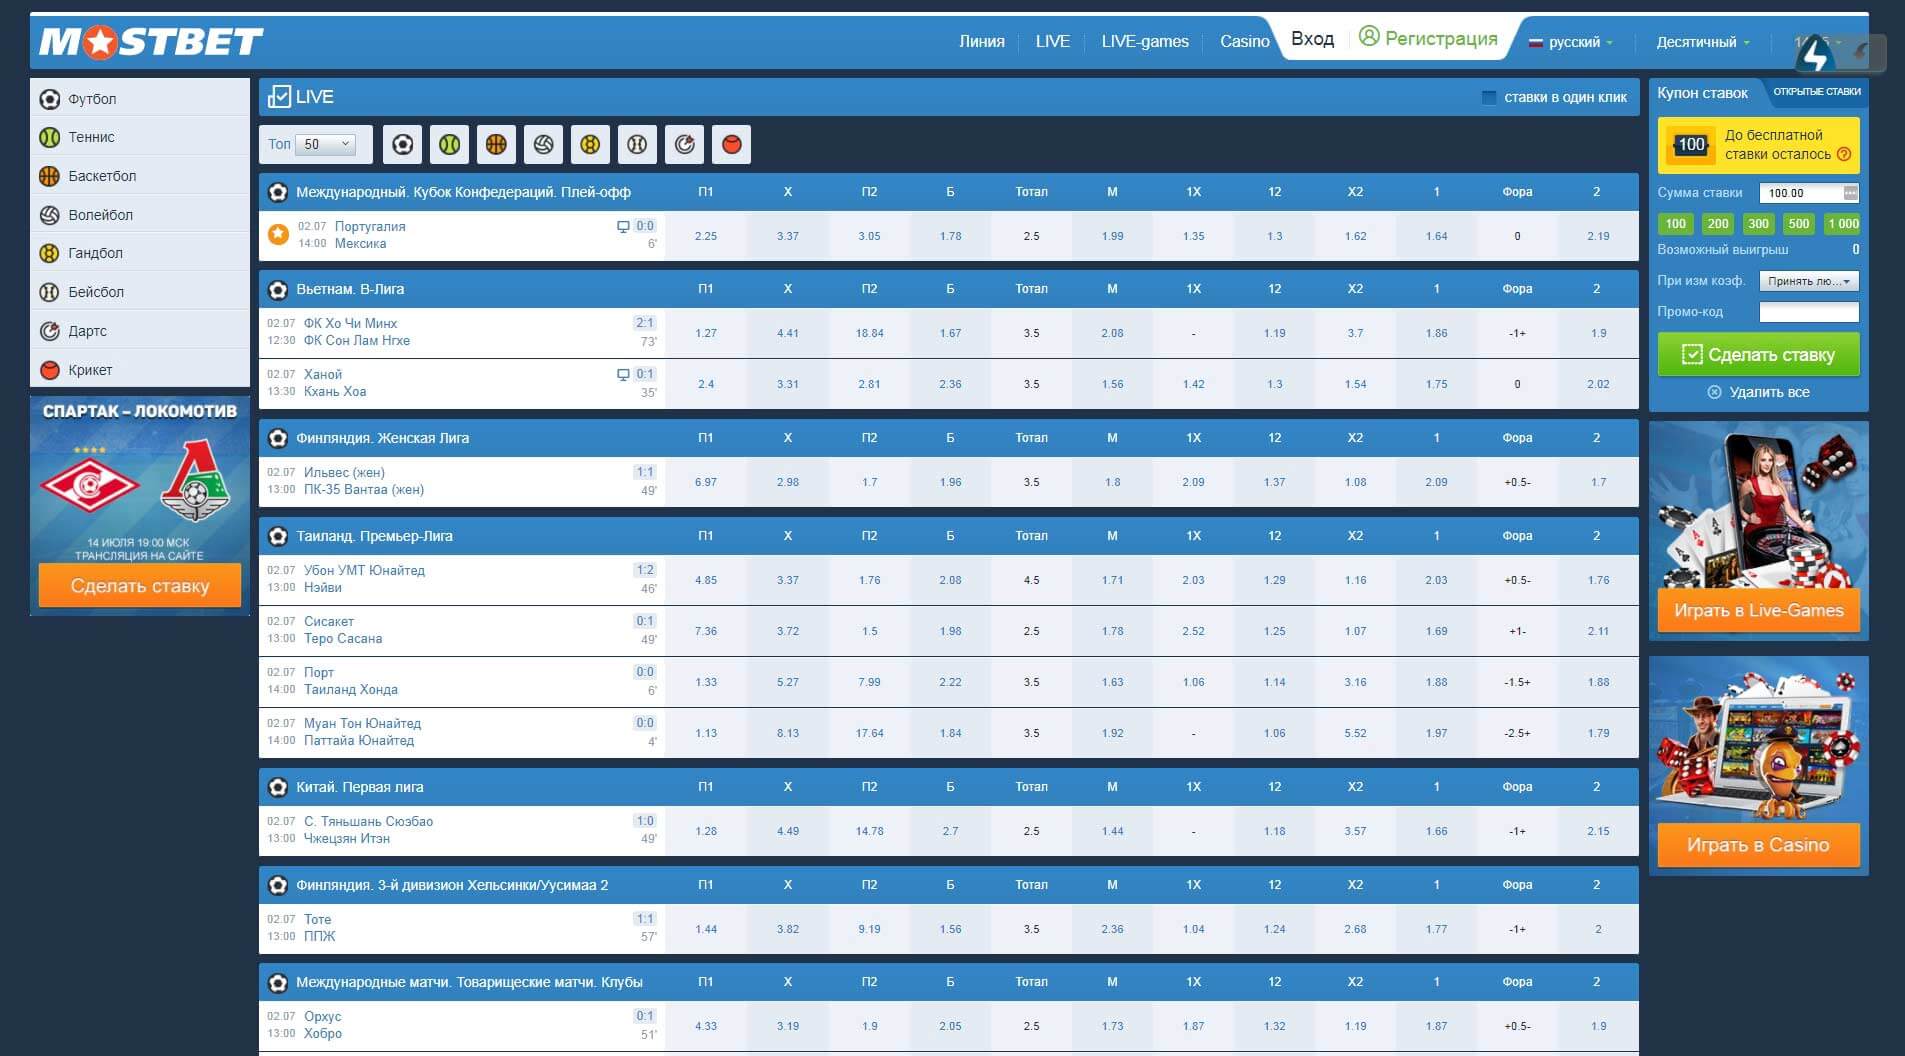The height and width of the screenshot is (1056, 1905).
Task: Select the darts filter icon in LIVE toolbar
Action: point(684,145)
